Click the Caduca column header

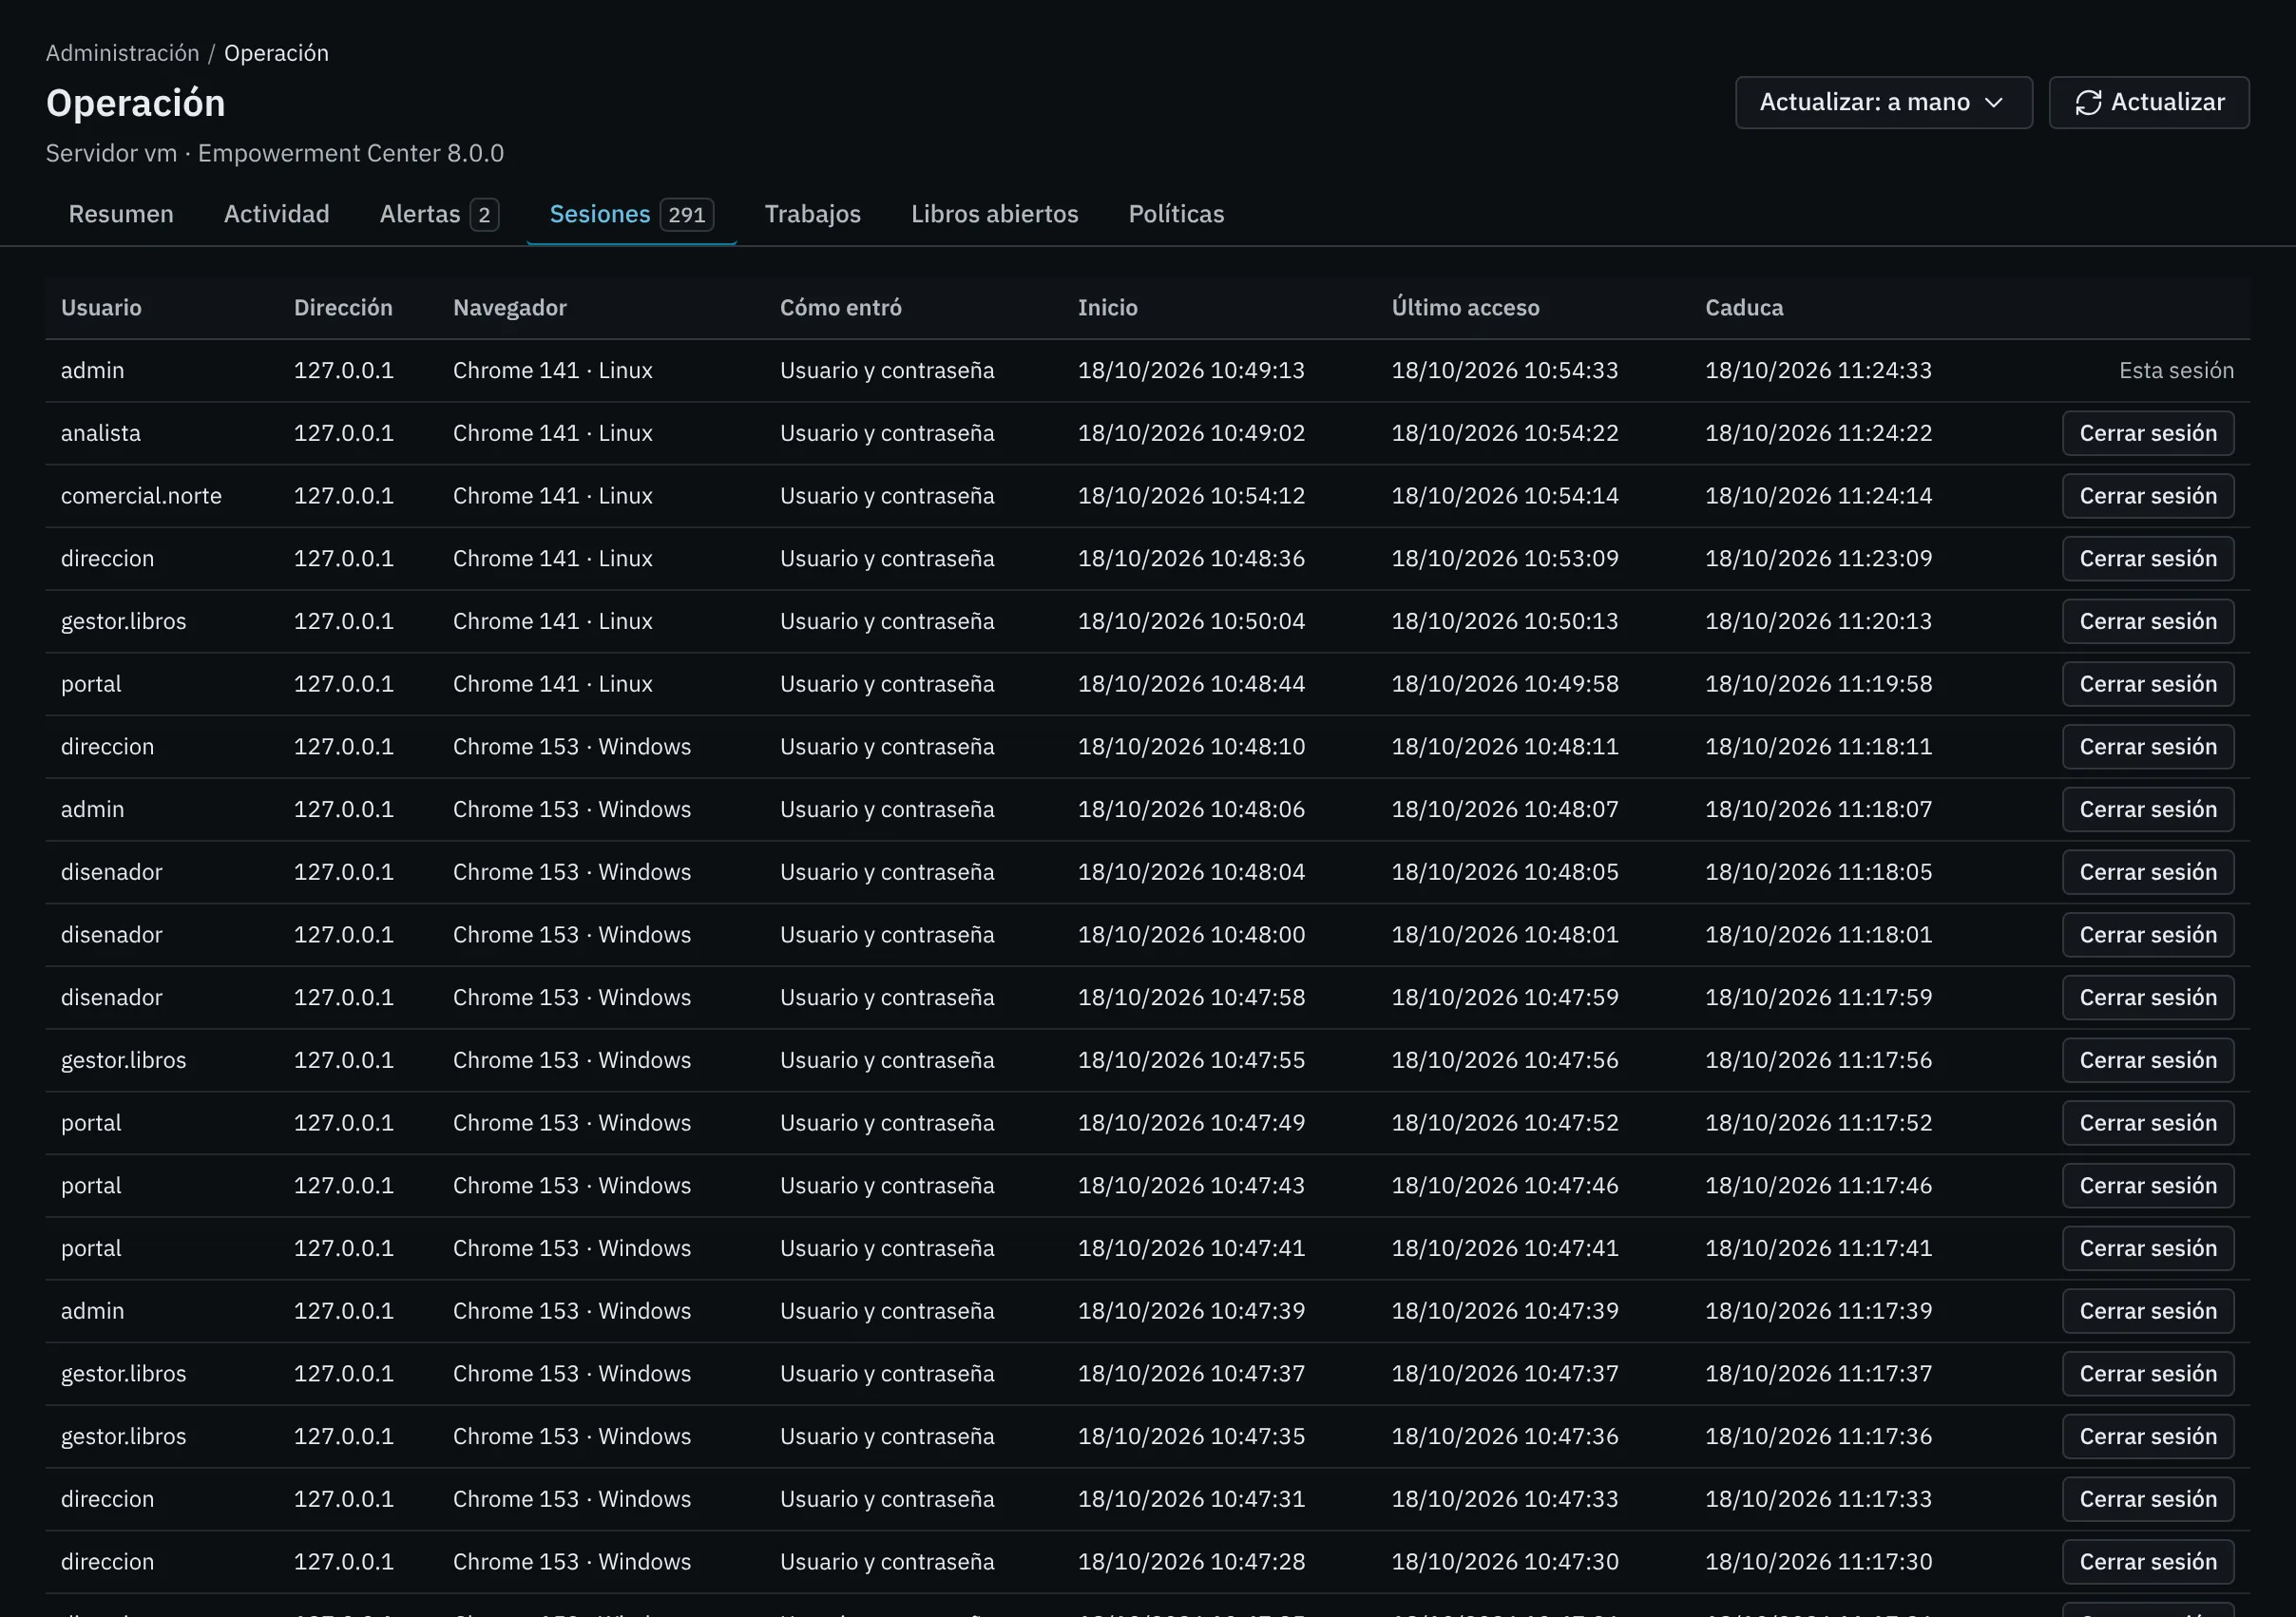pos(1743,308)
